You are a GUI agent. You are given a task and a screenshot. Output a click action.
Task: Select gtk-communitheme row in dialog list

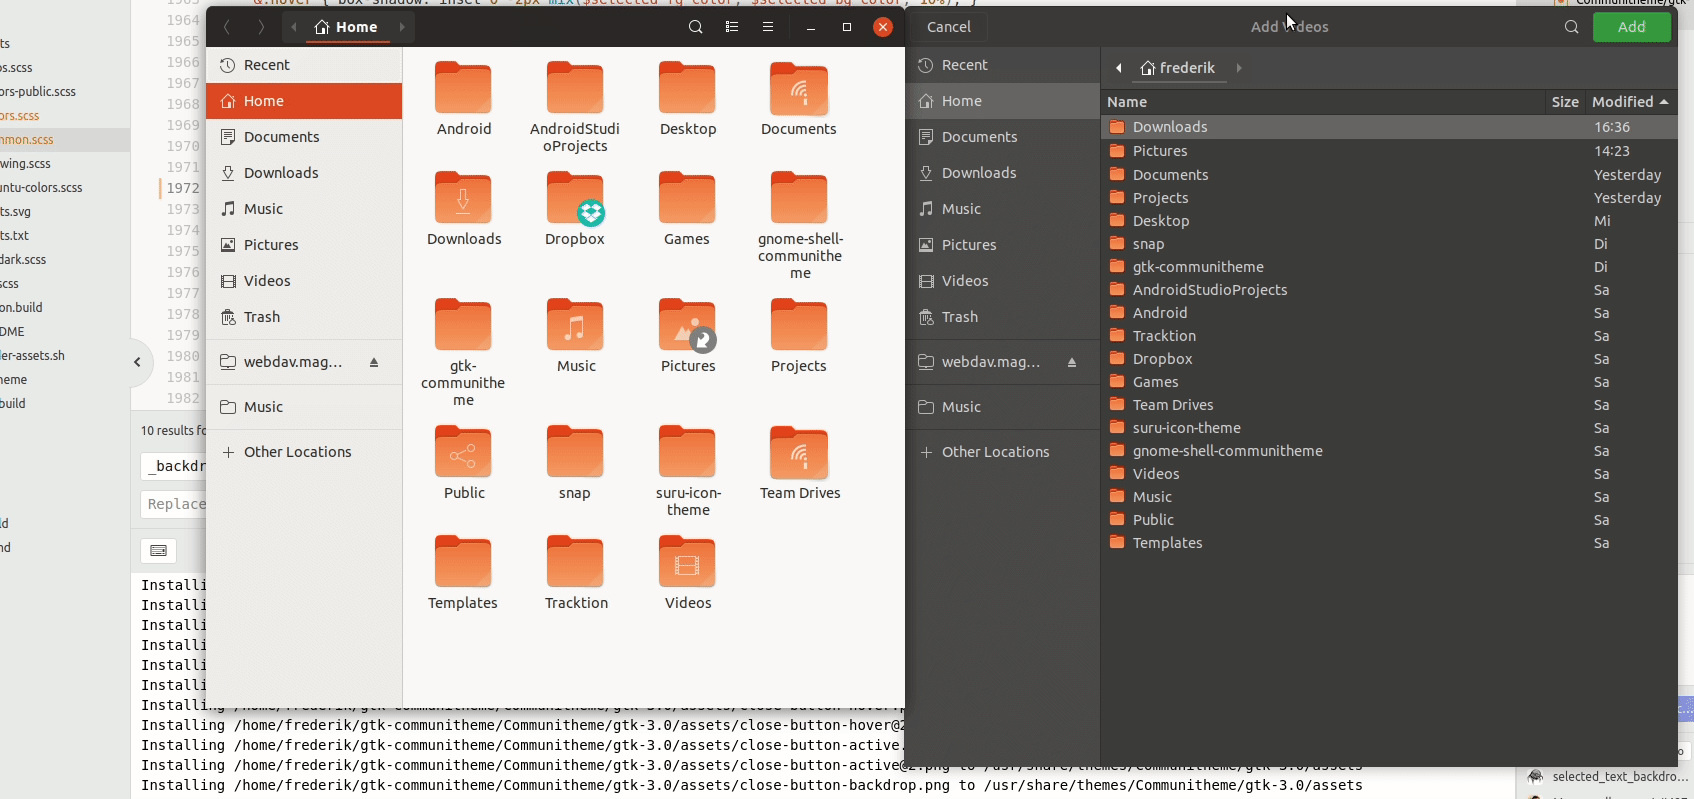tap(1389, 267)
